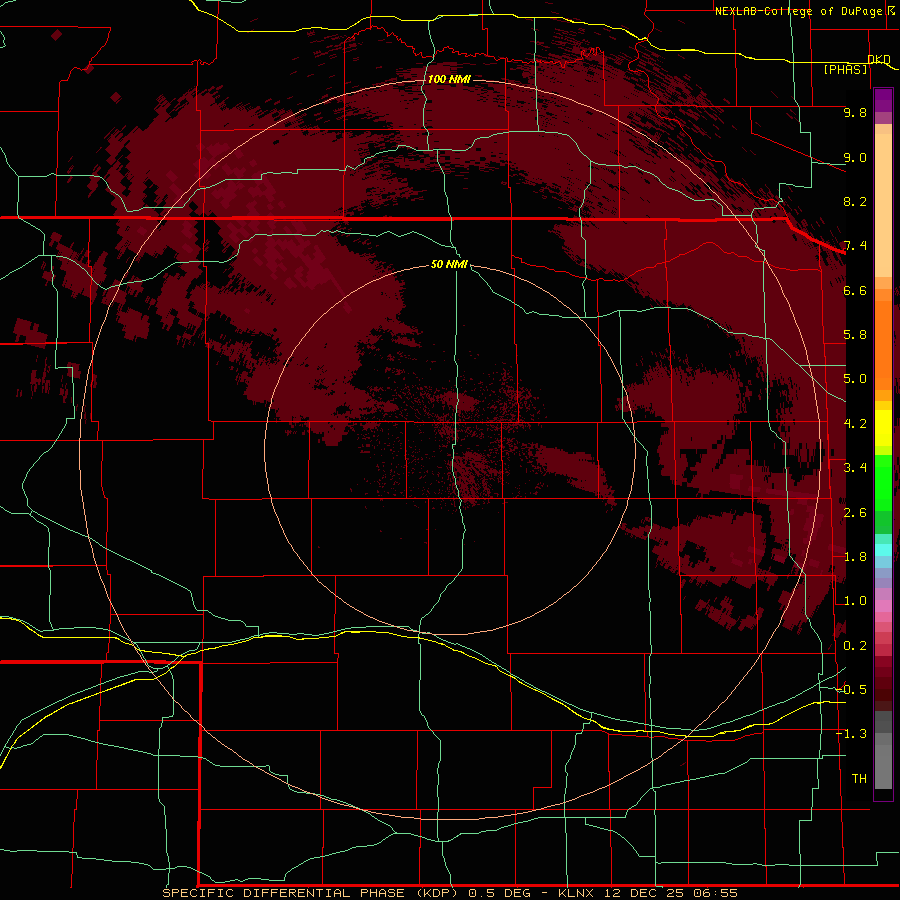
Task: Click the 50 NMI range ring label
Action: [x=449, y=264]
